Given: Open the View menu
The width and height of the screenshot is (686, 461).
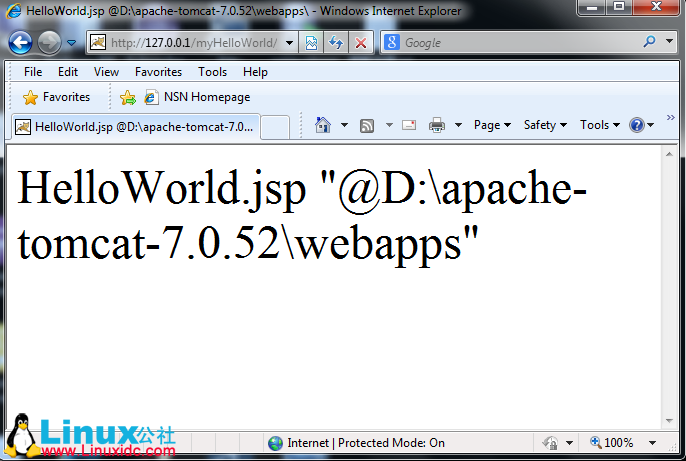Looking at the screenshot, I should [106, 72].
